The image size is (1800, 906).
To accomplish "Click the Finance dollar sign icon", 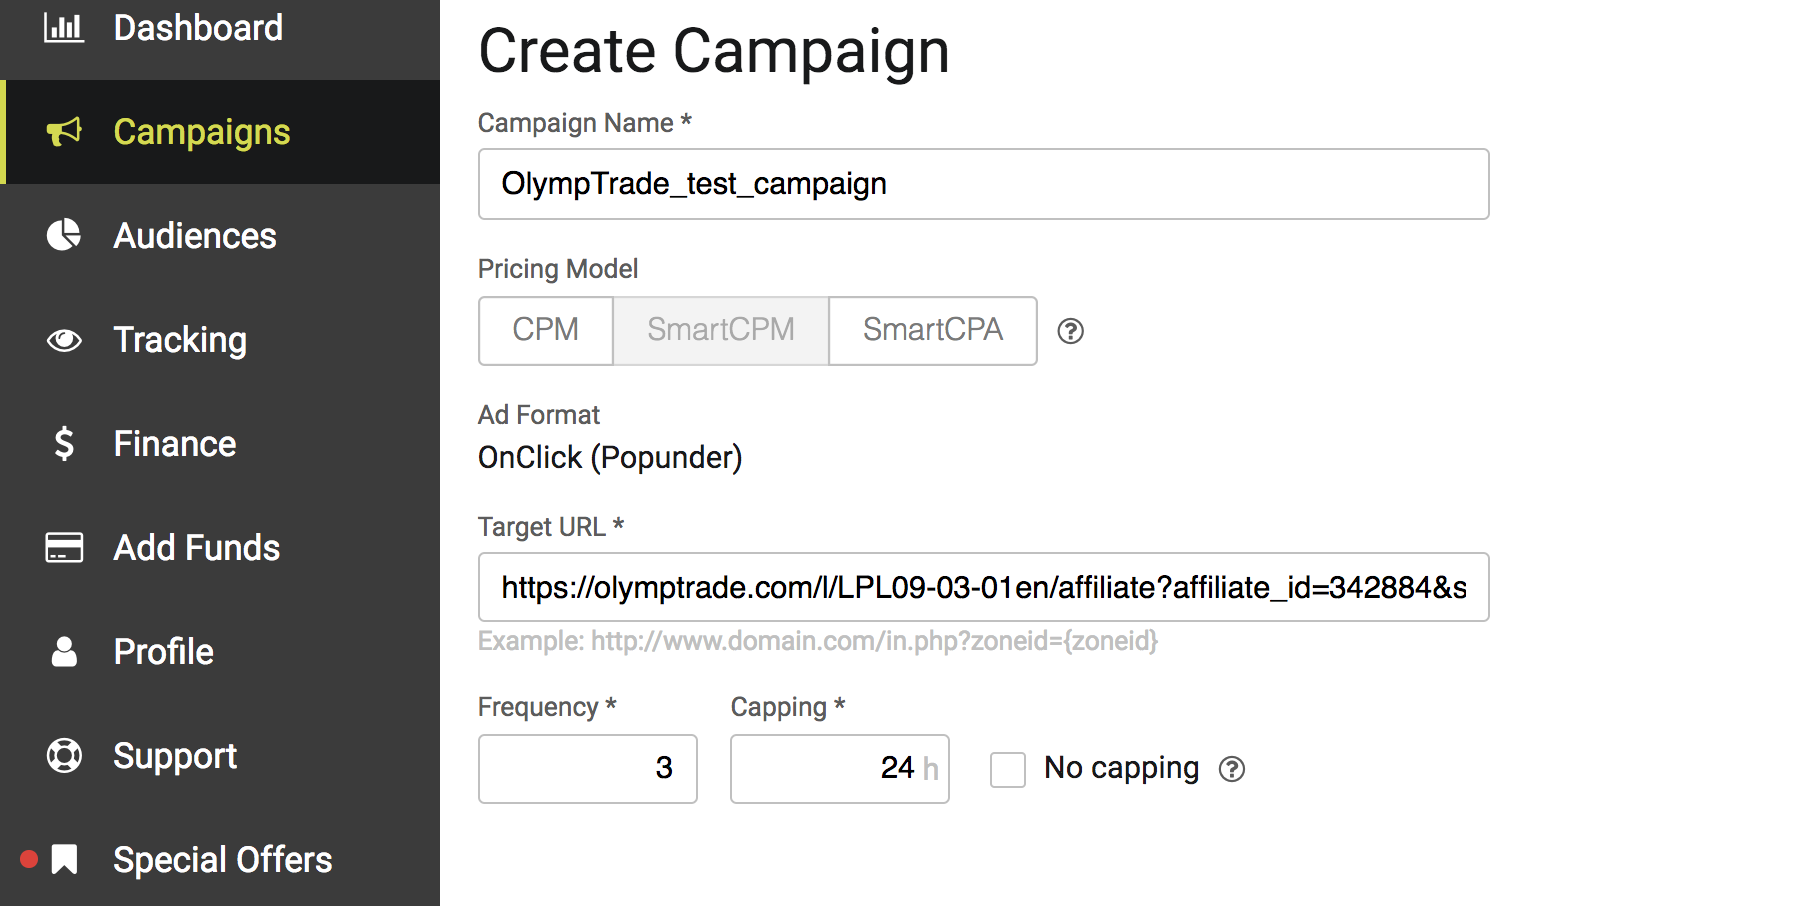I will coord(64,443).
